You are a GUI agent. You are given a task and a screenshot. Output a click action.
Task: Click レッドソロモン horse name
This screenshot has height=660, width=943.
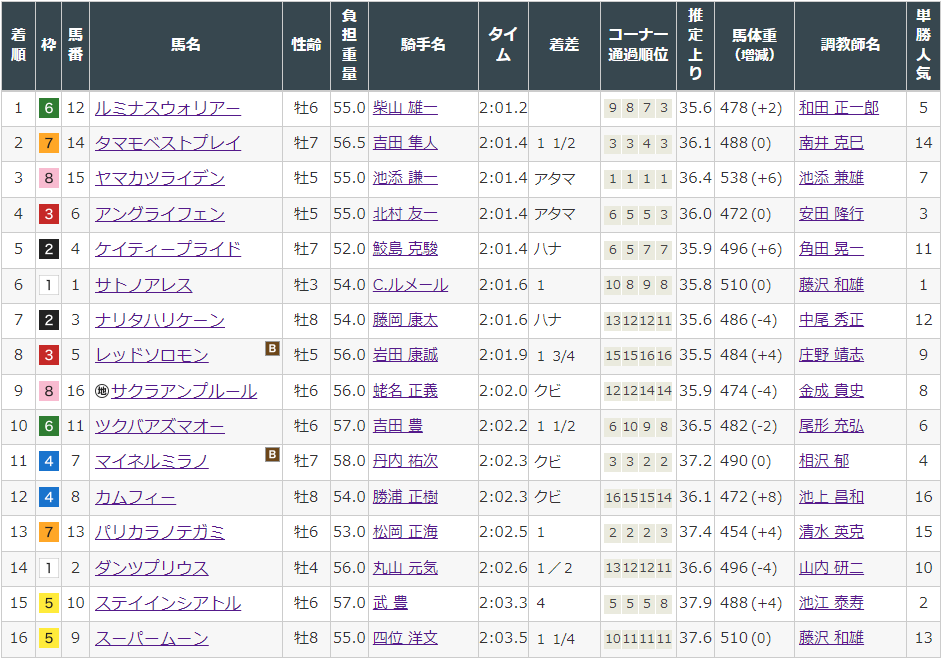pyautogui.click(x=152, y=356)
